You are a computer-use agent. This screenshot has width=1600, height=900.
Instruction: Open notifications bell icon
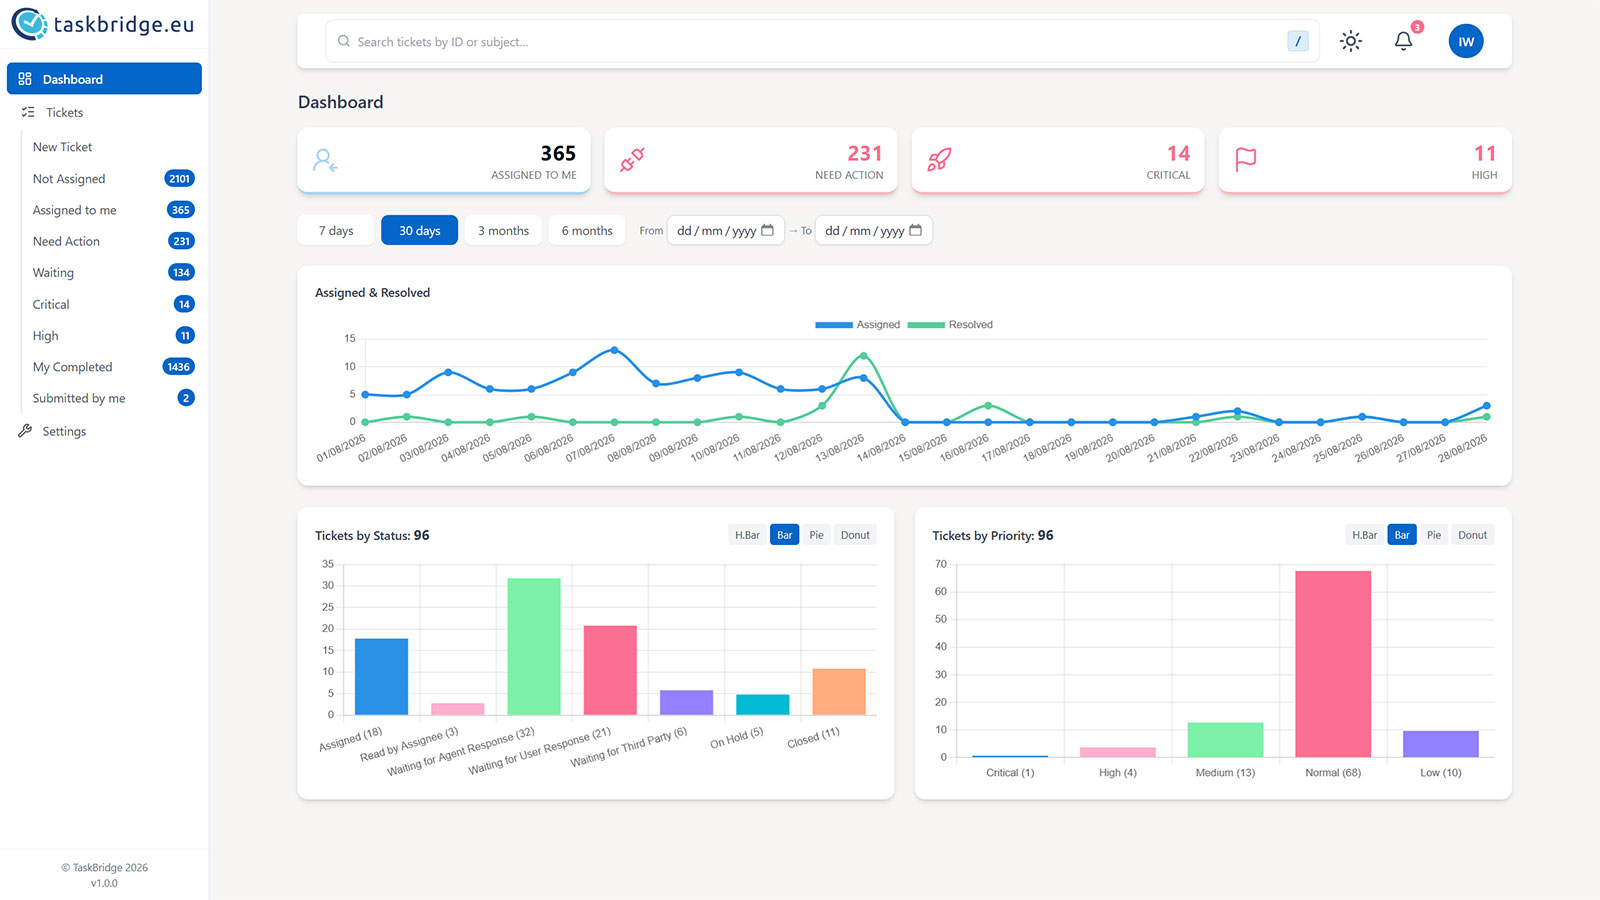[x=1403, y=41]
